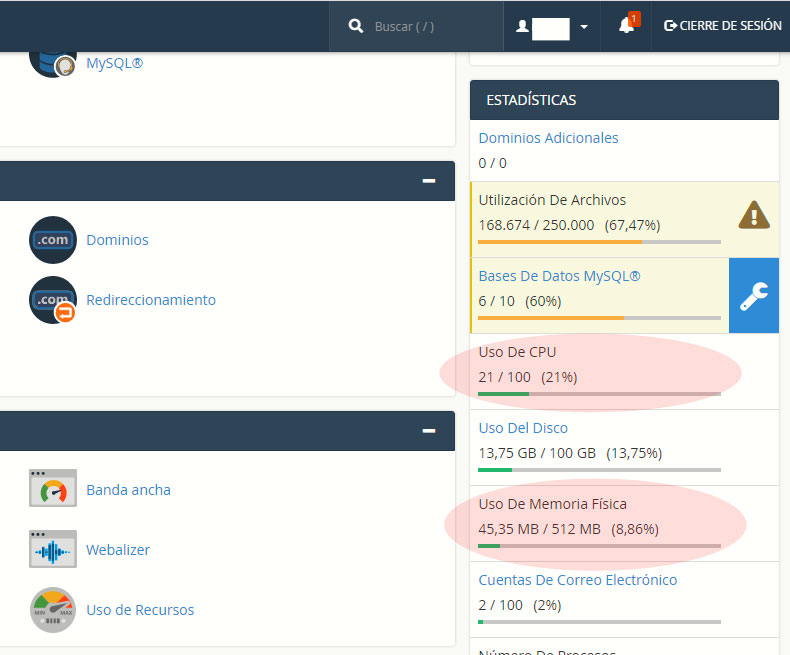Collapse the domains section with minus button
Viewport: 790px width, 655px height.
429,181
